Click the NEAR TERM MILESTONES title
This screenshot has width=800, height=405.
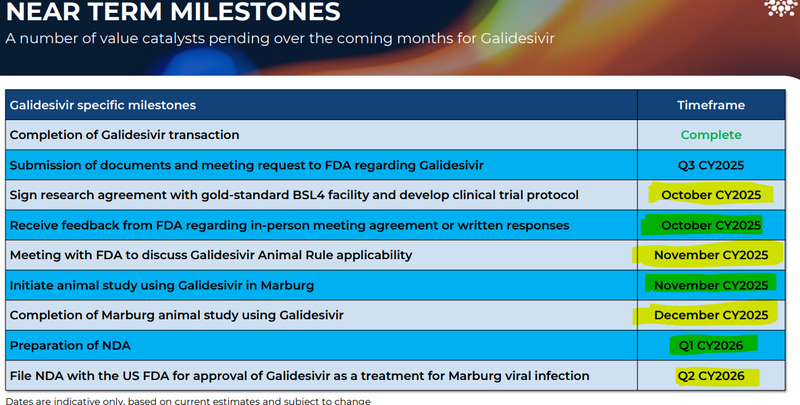172,13
